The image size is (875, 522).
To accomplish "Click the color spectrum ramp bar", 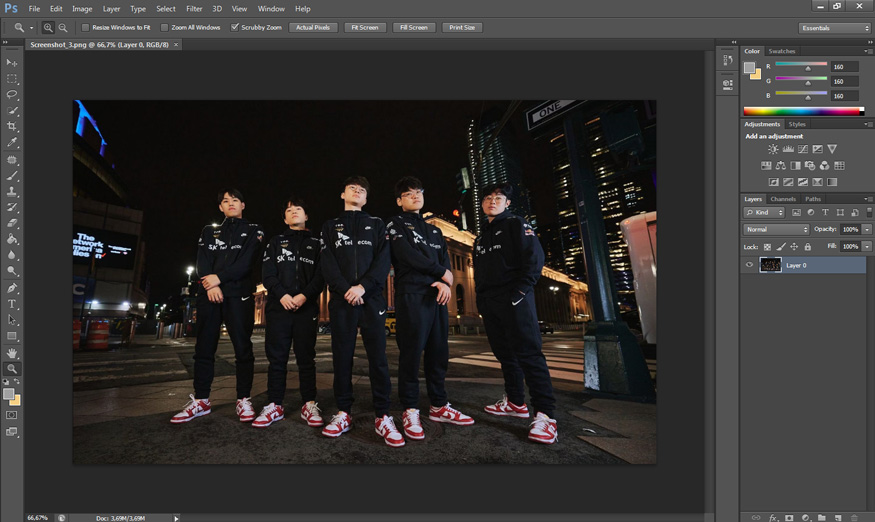I will 803,111.
